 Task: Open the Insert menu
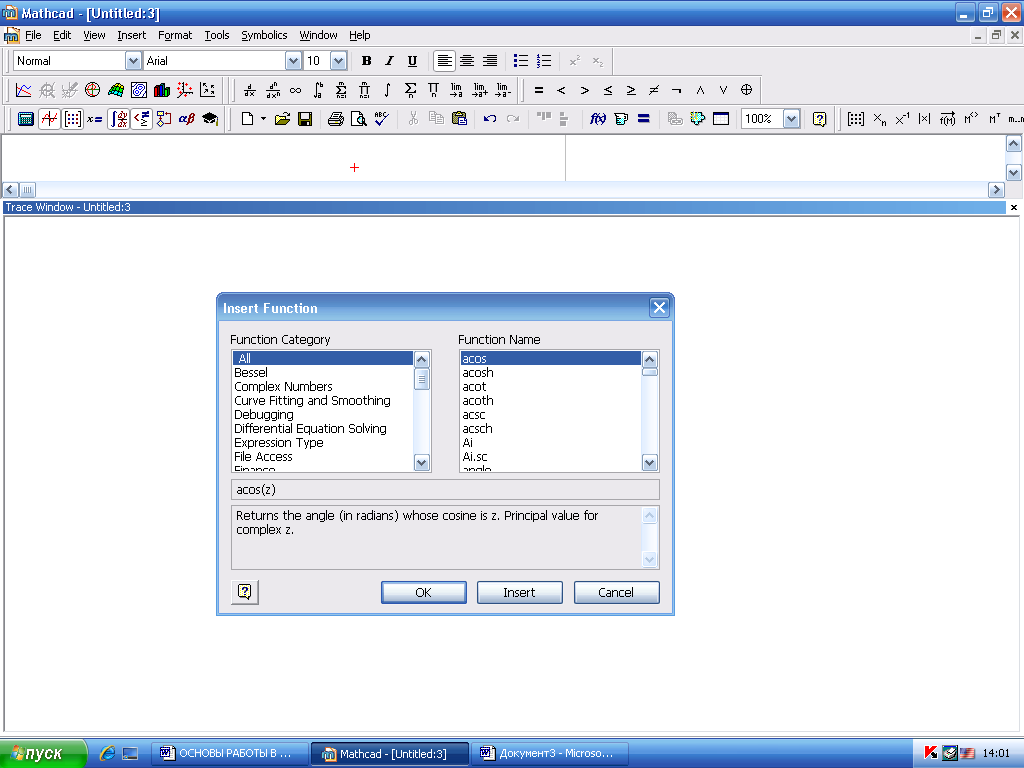[131, 35]
